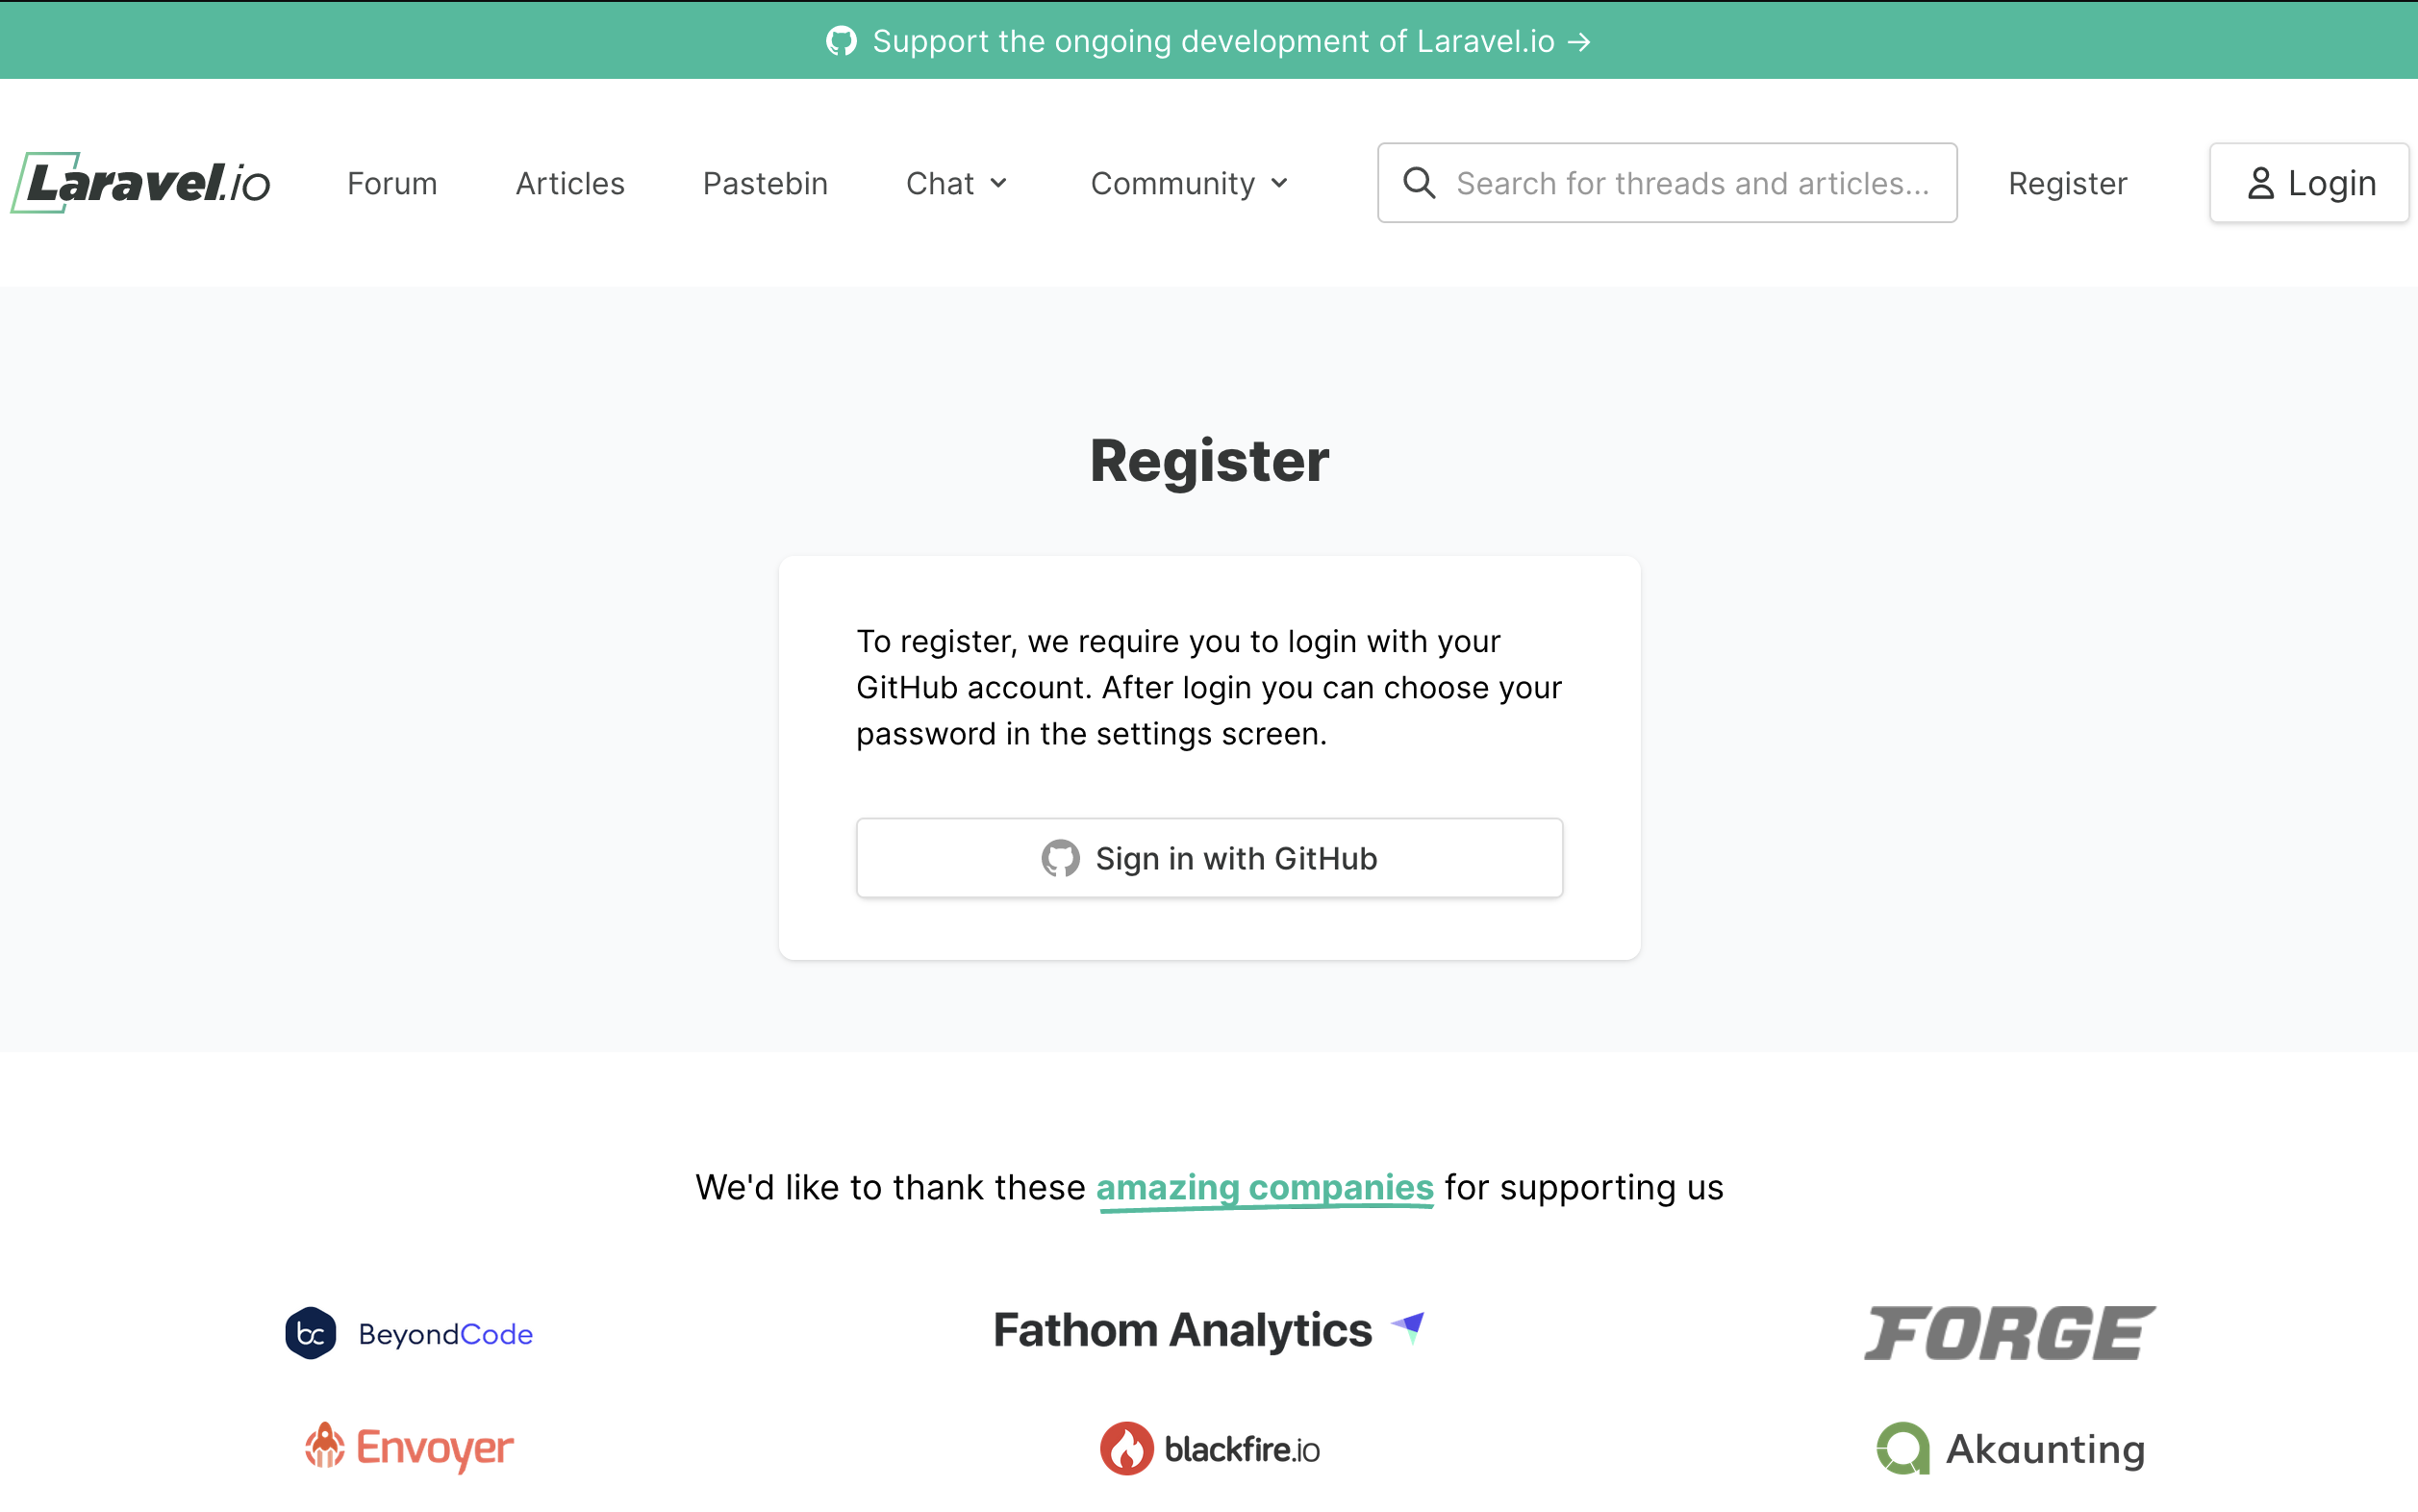Focus the threads and articles search field

[1692, 183]
